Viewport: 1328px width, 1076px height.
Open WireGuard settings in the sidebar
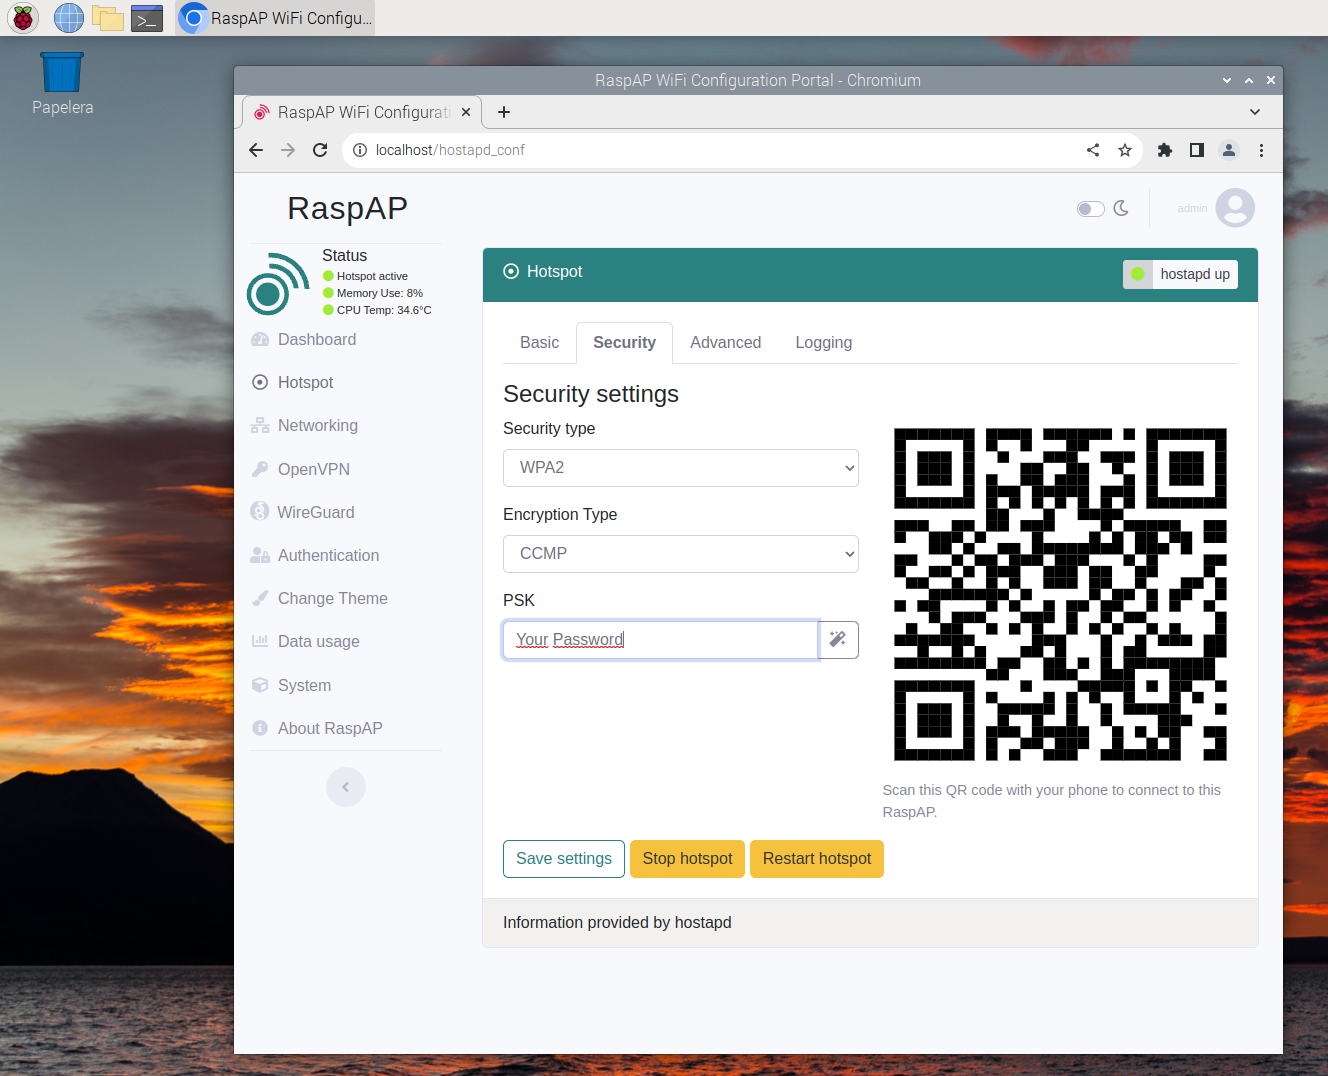point(302,513)
